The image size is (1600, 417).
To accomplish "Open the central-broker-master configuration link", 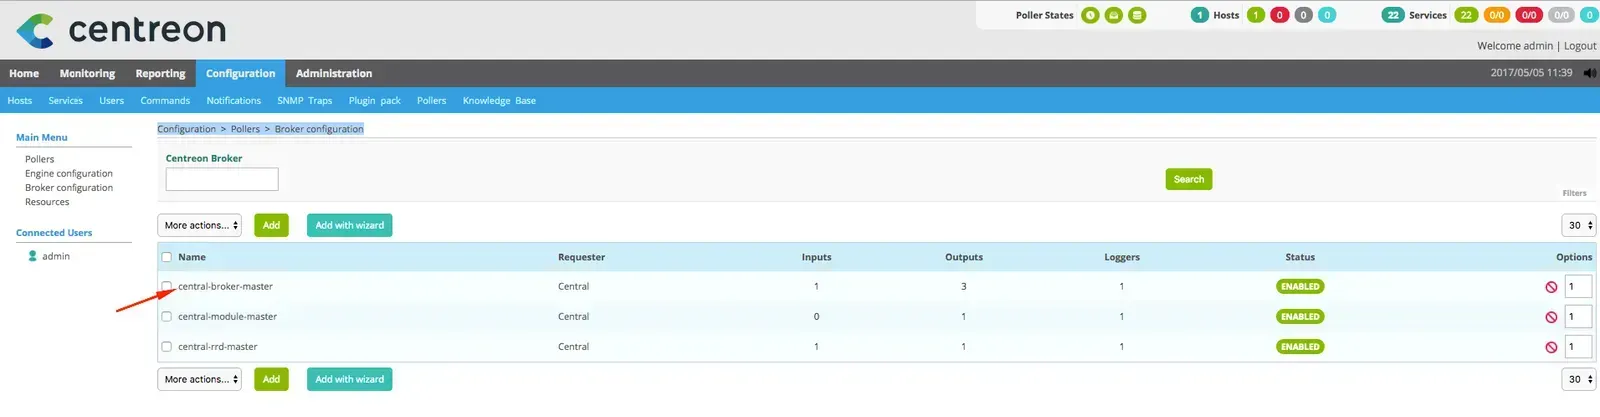I will click(x=225, y=286).
